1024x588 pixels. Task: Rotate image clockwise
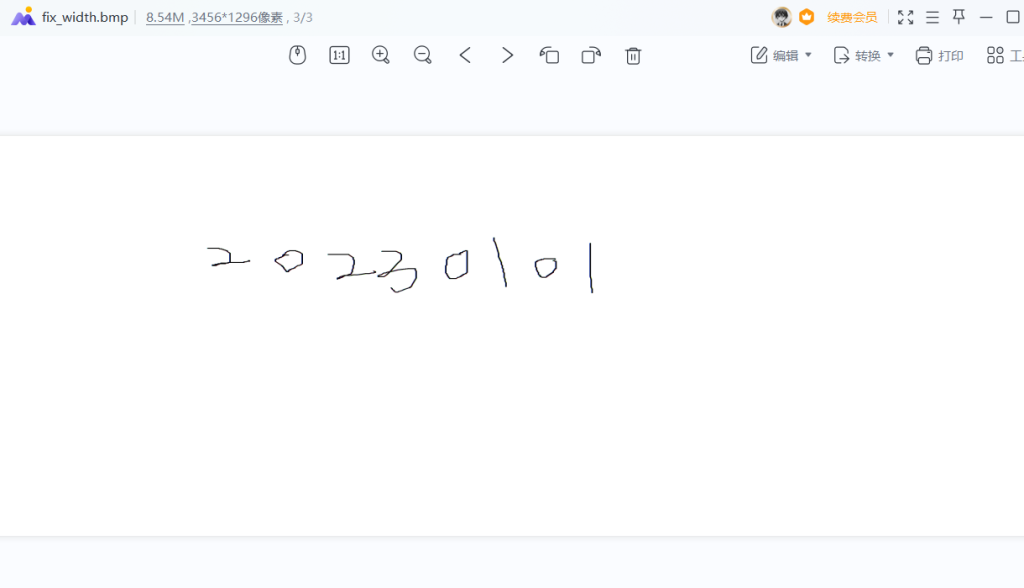(x=591, y=56)
